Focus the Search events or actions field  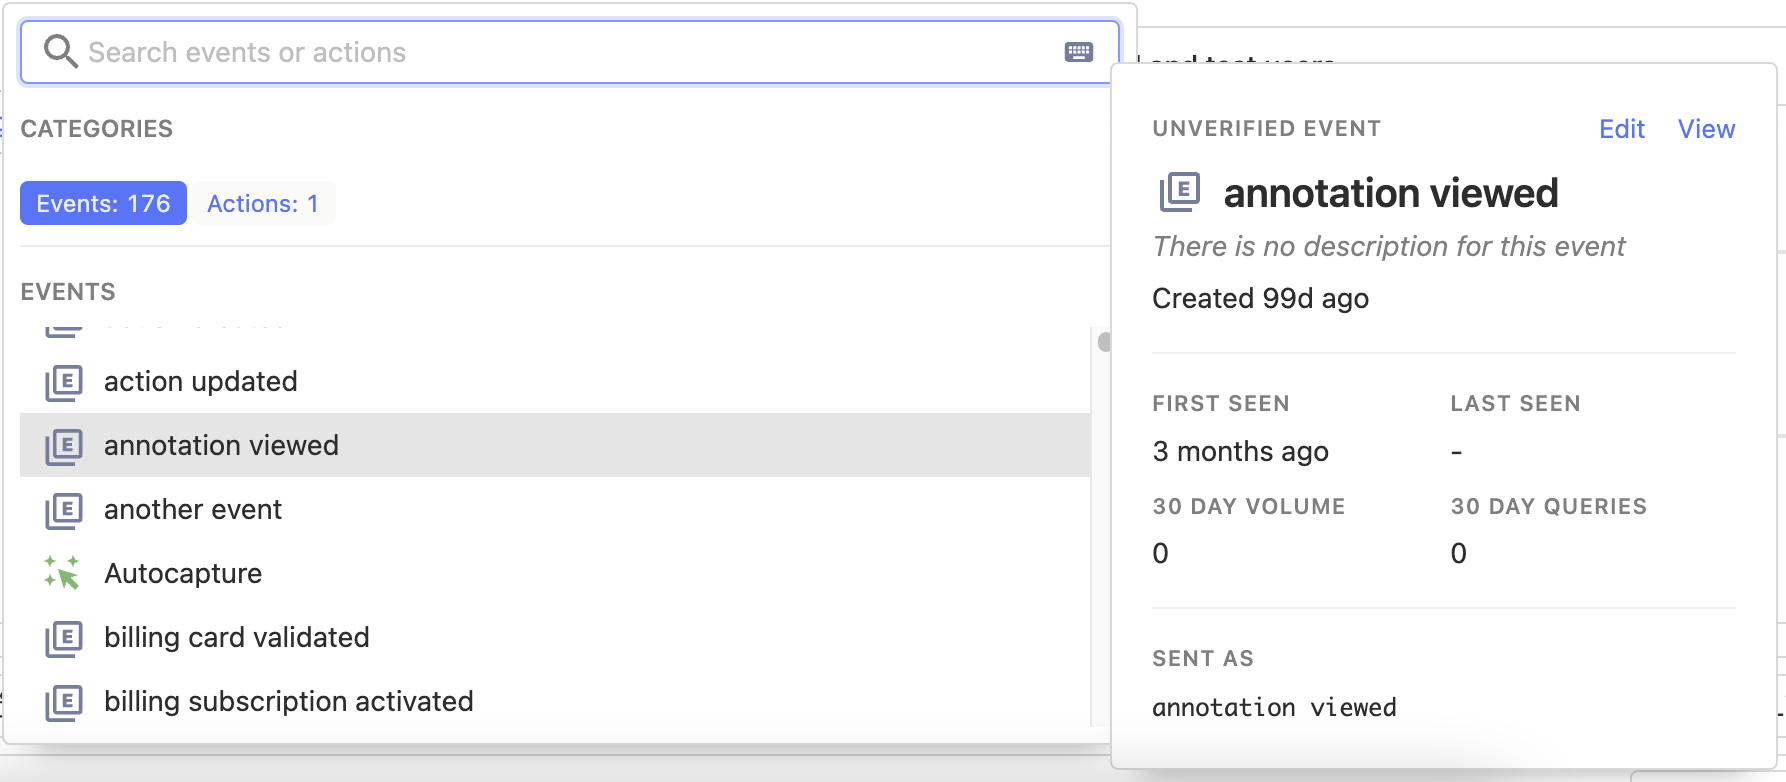[x=560, y=52]
